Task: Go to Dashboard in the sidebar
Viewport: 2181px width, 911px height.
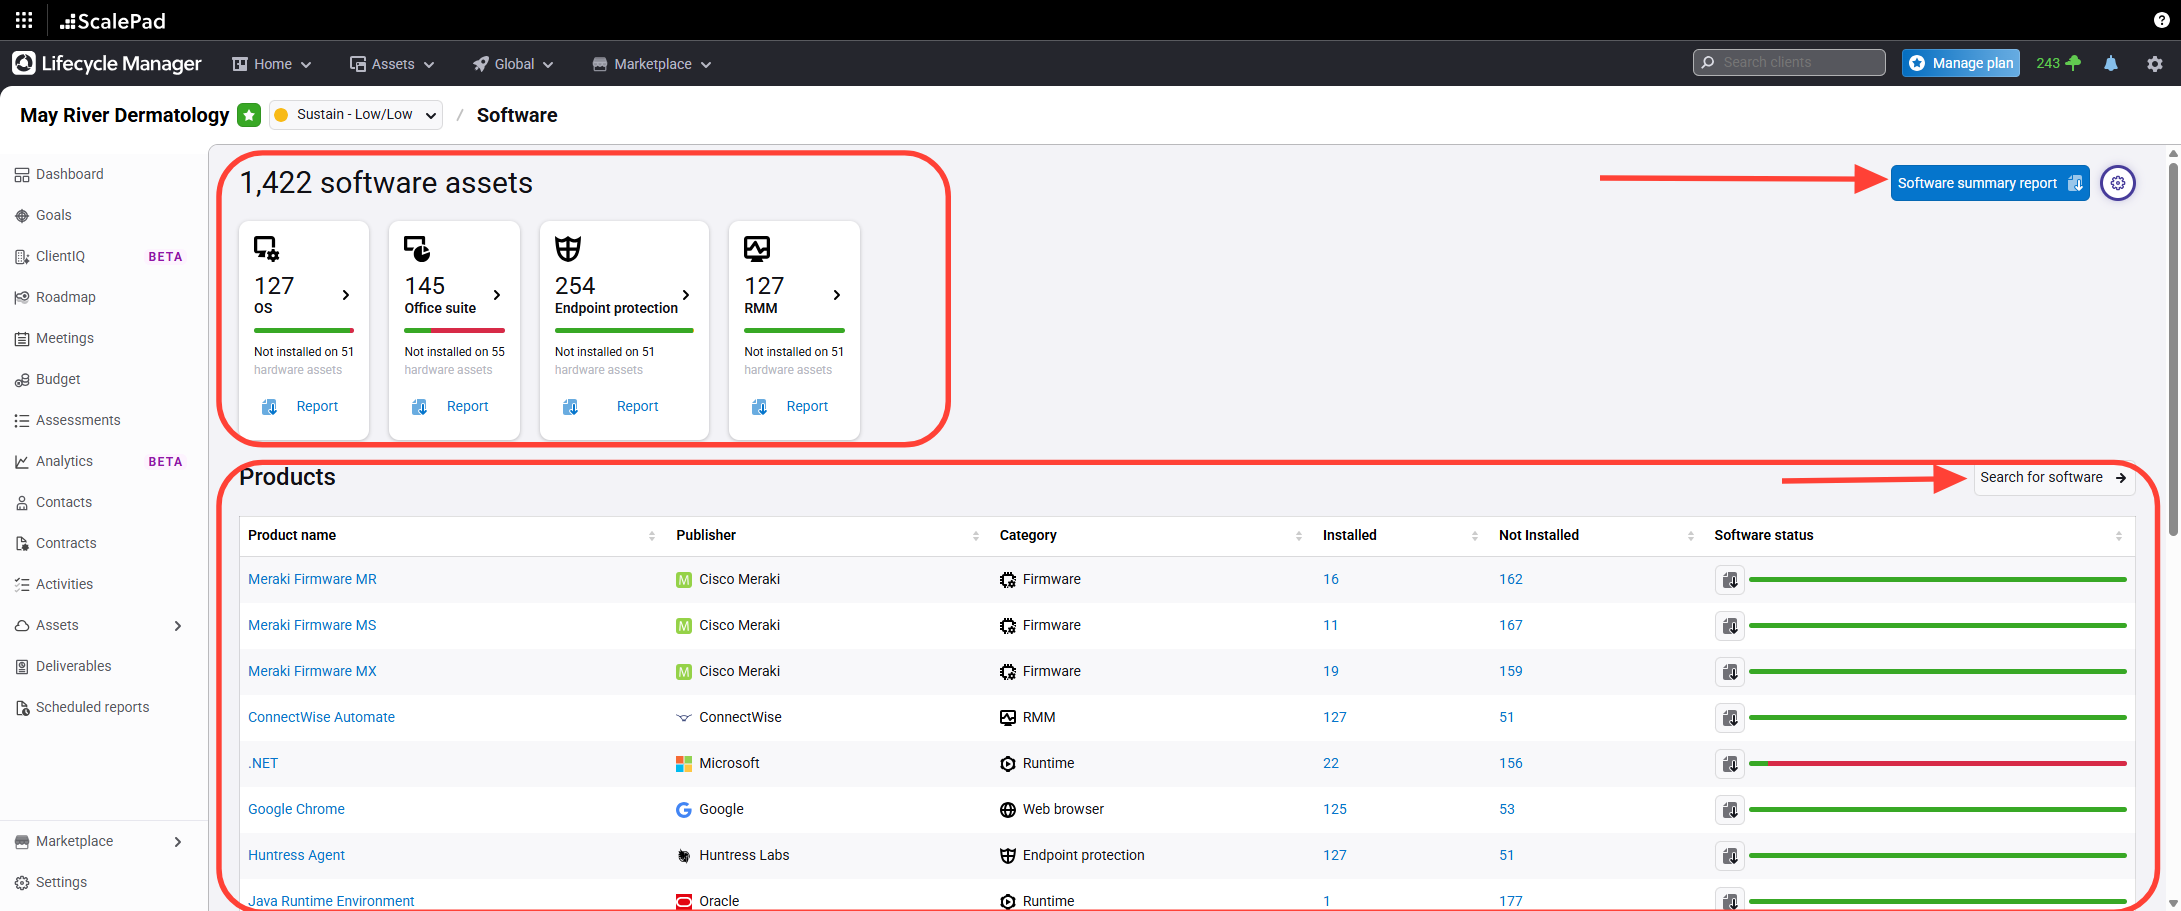Action: tap(69, 174)
